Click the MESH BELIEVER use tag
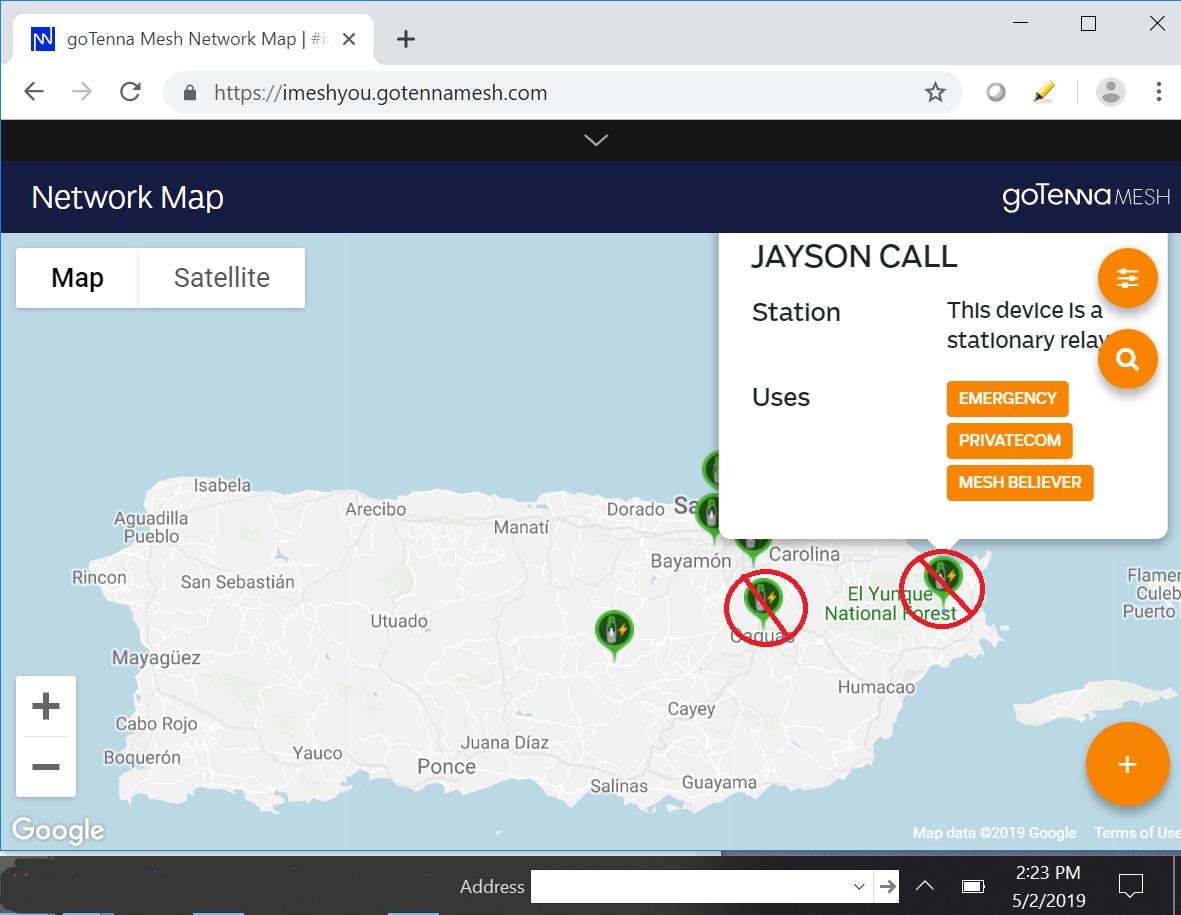1181x915 pixels. pyautogui.click(x=1020, y=483)
